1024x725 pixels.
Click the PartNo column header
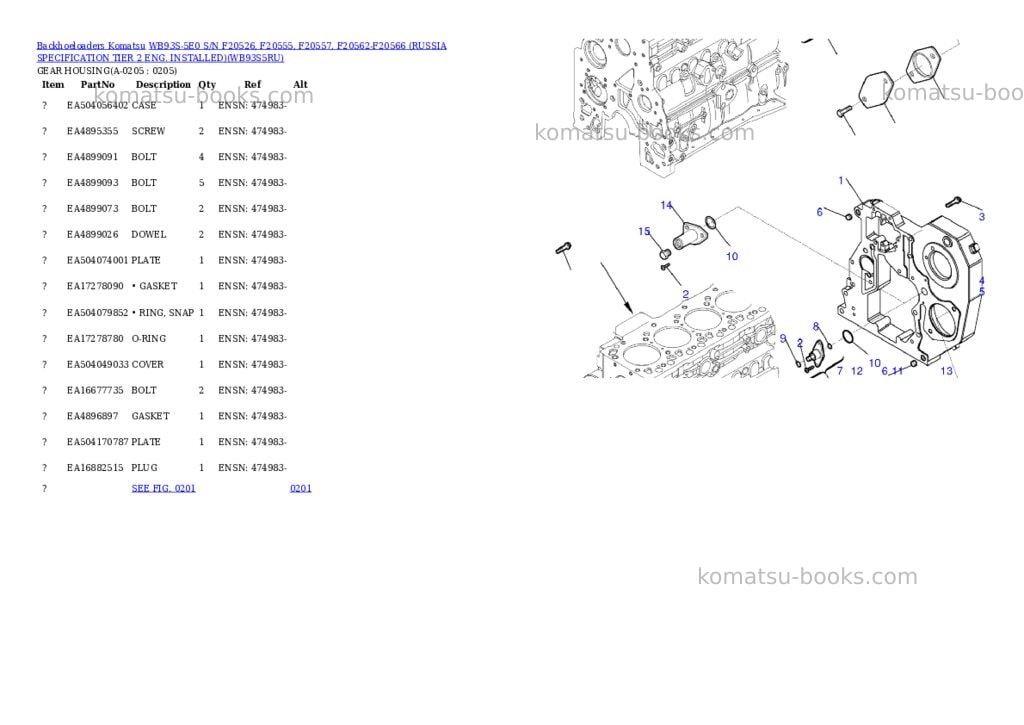[x=97, y=85]
